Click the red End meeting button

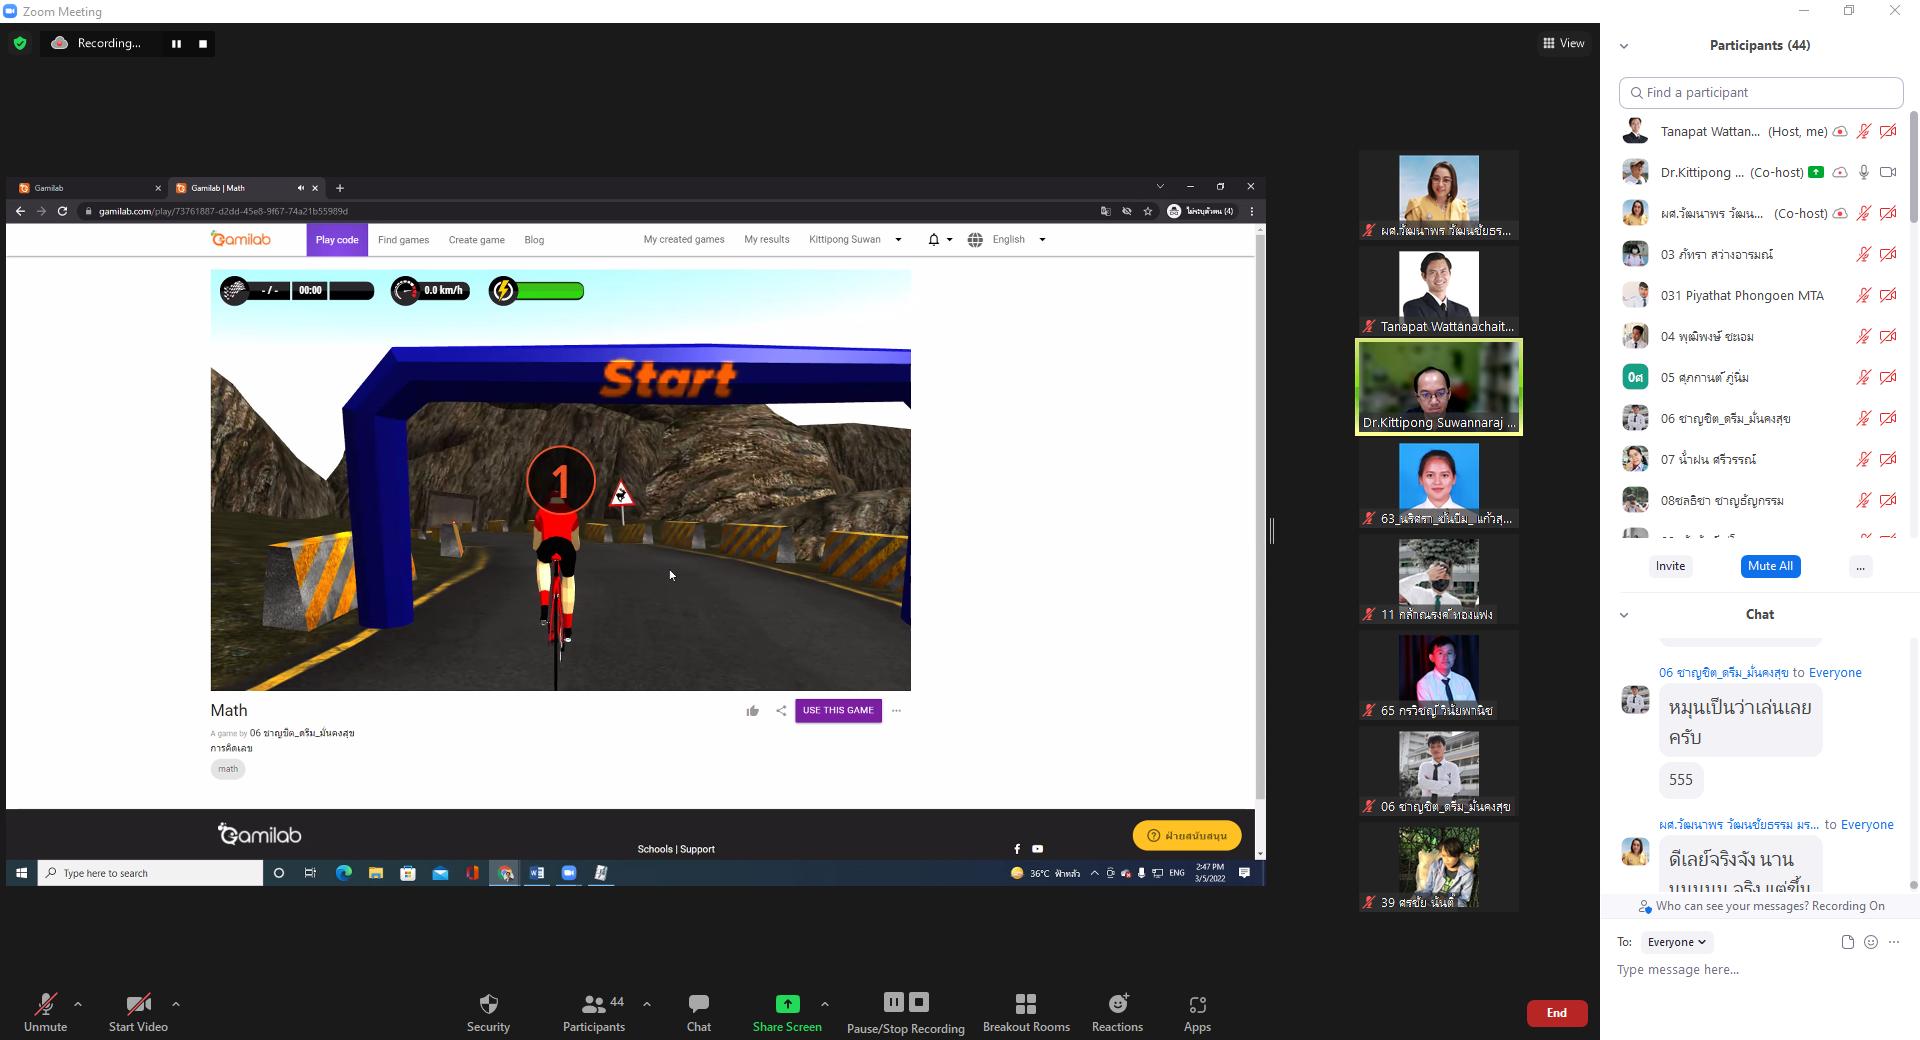coord(1557,1013)
